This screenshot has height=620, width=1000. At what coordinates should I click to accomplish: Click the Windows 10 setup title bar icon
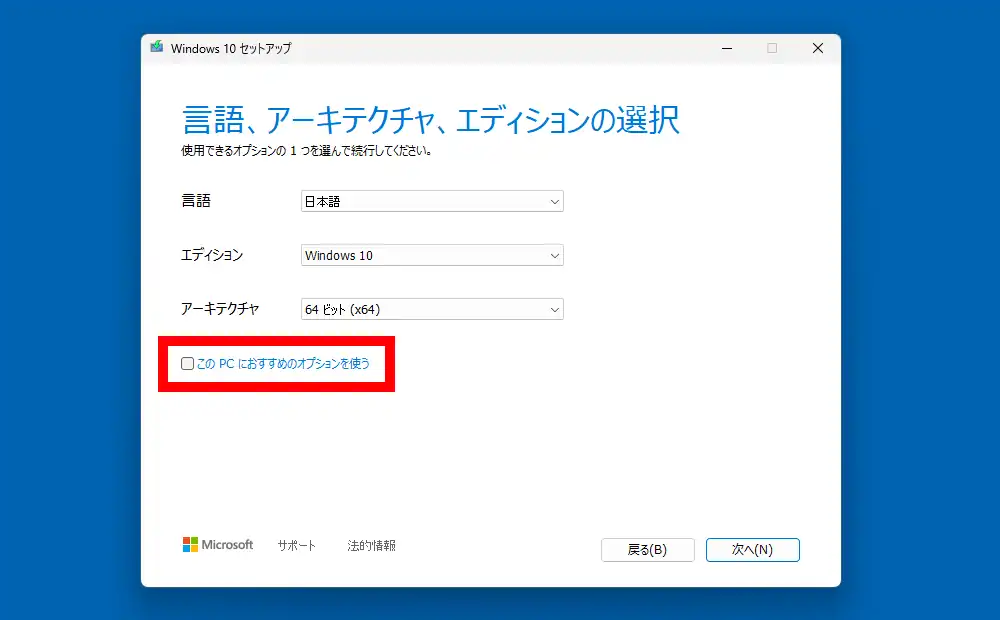pyautogui.click(x=156, y=47)
